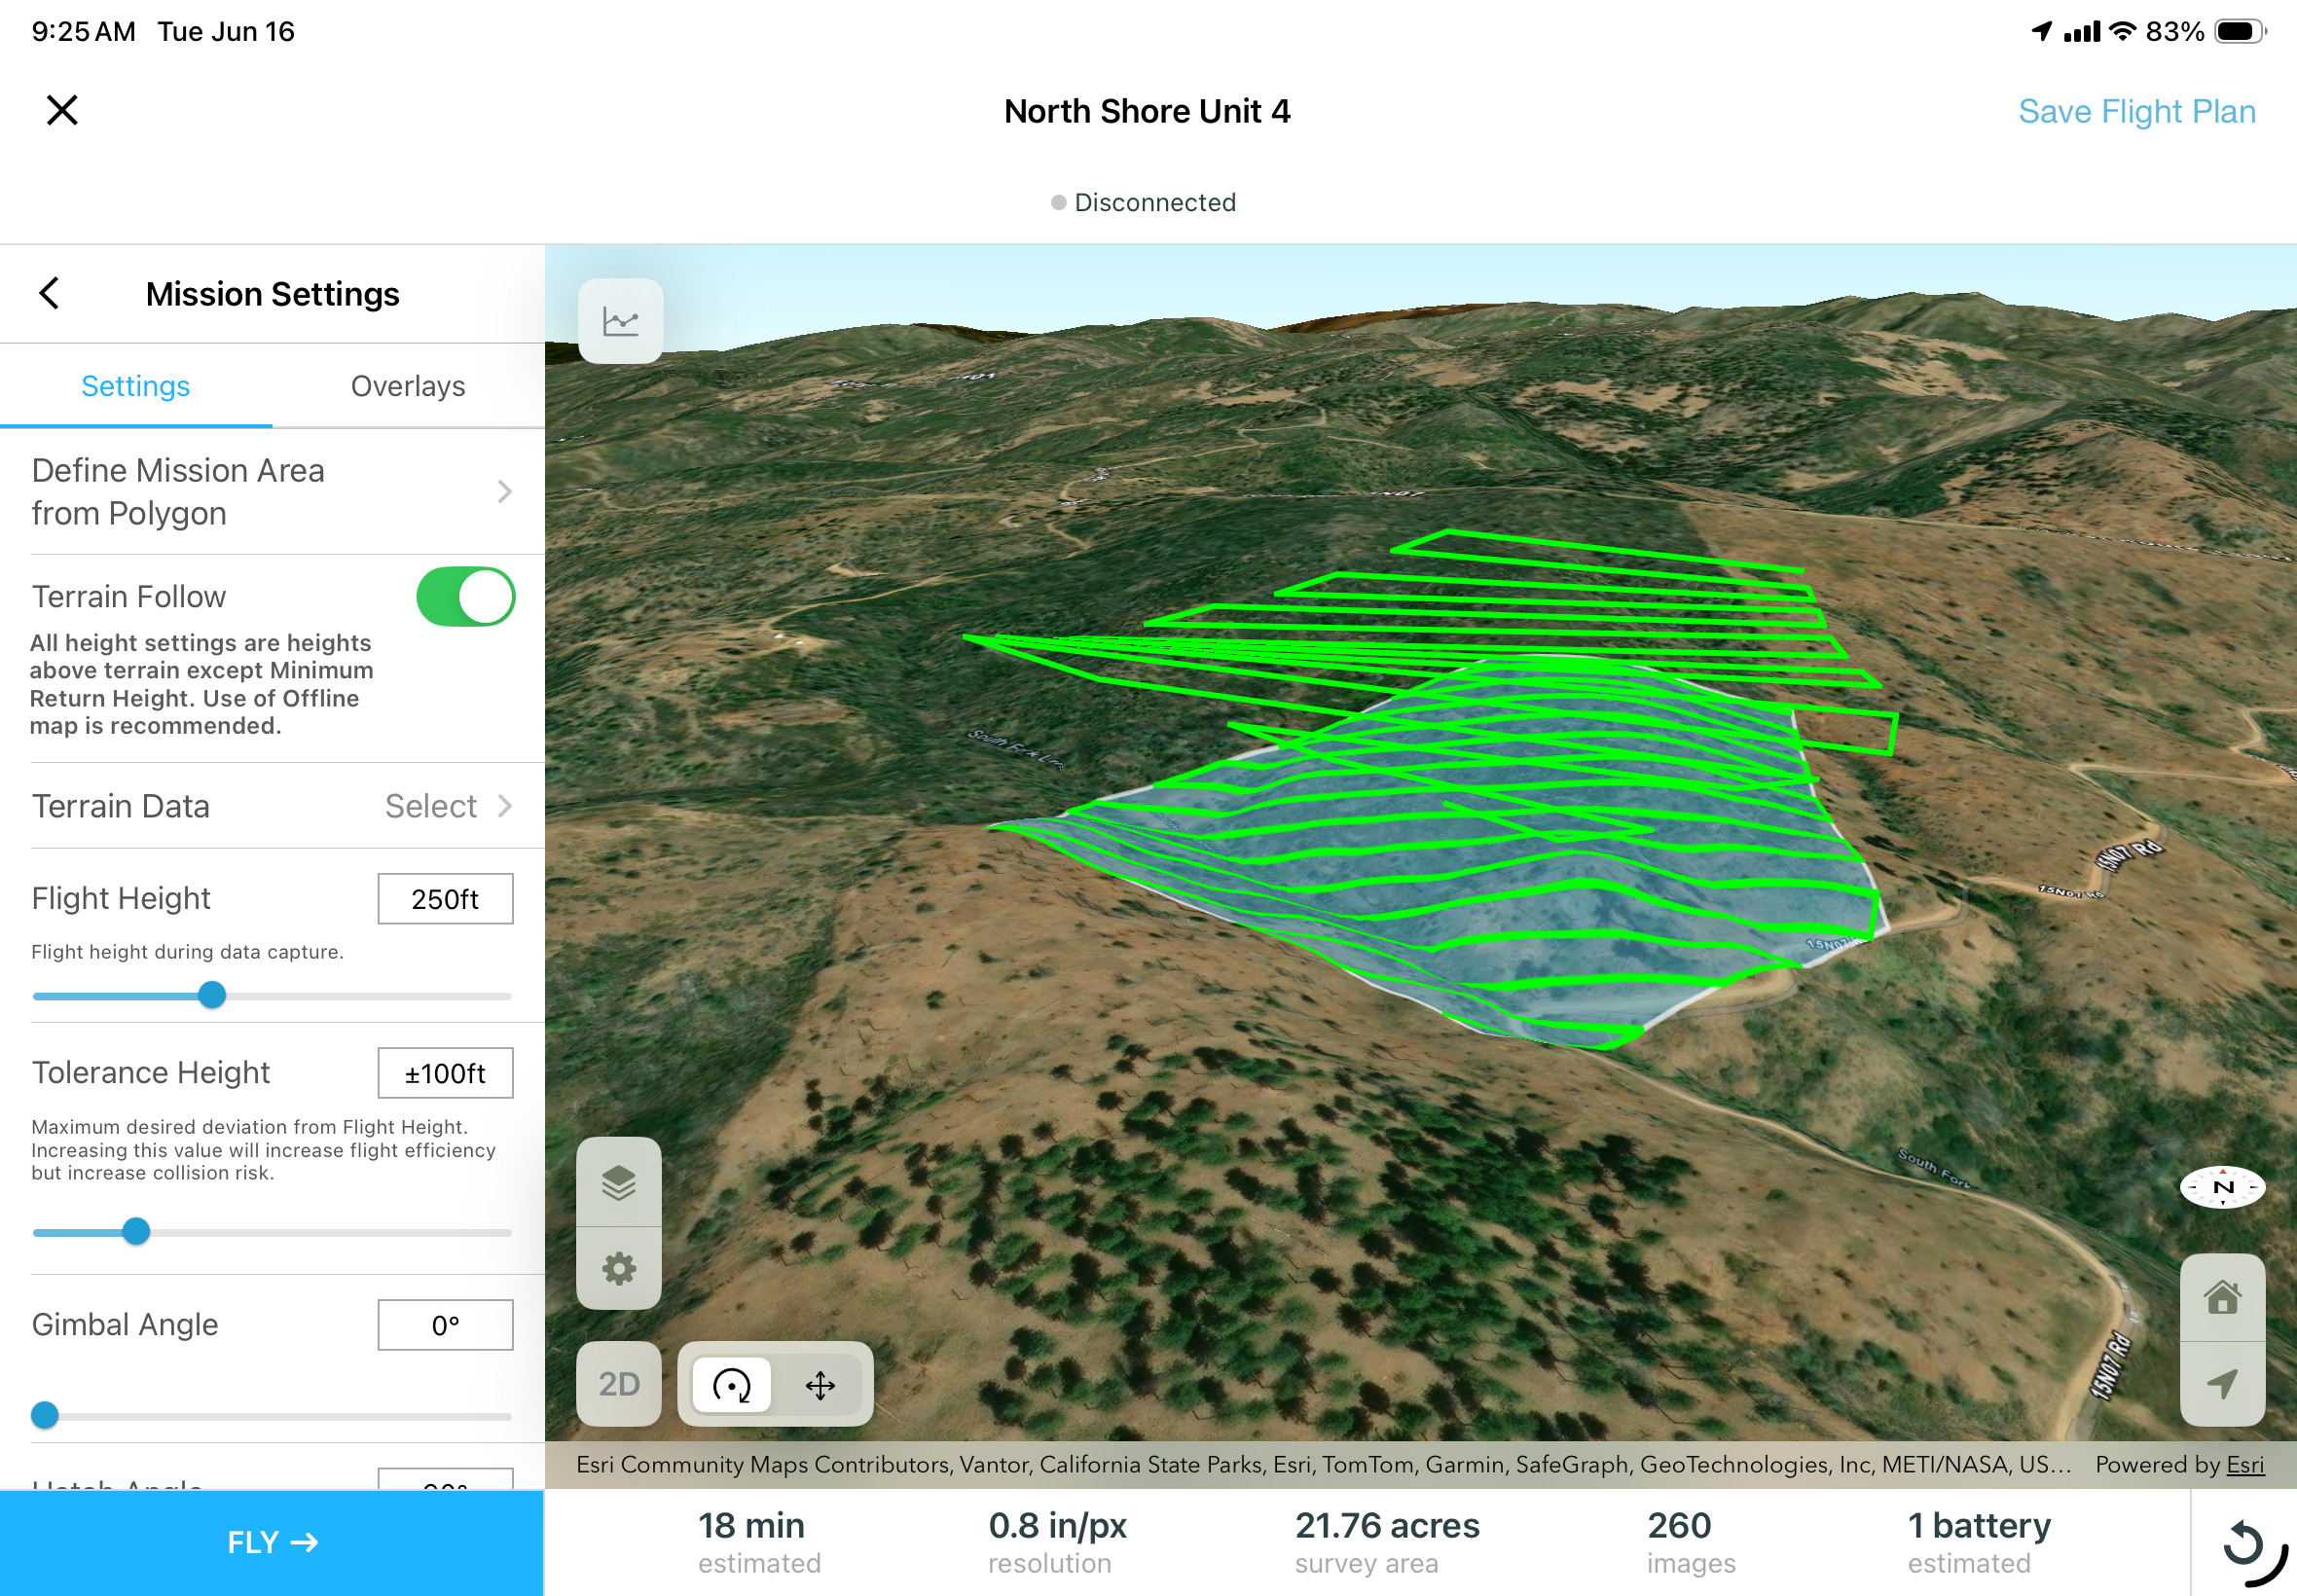Click the North Shore Unit 4 title

coord(1147,111)
